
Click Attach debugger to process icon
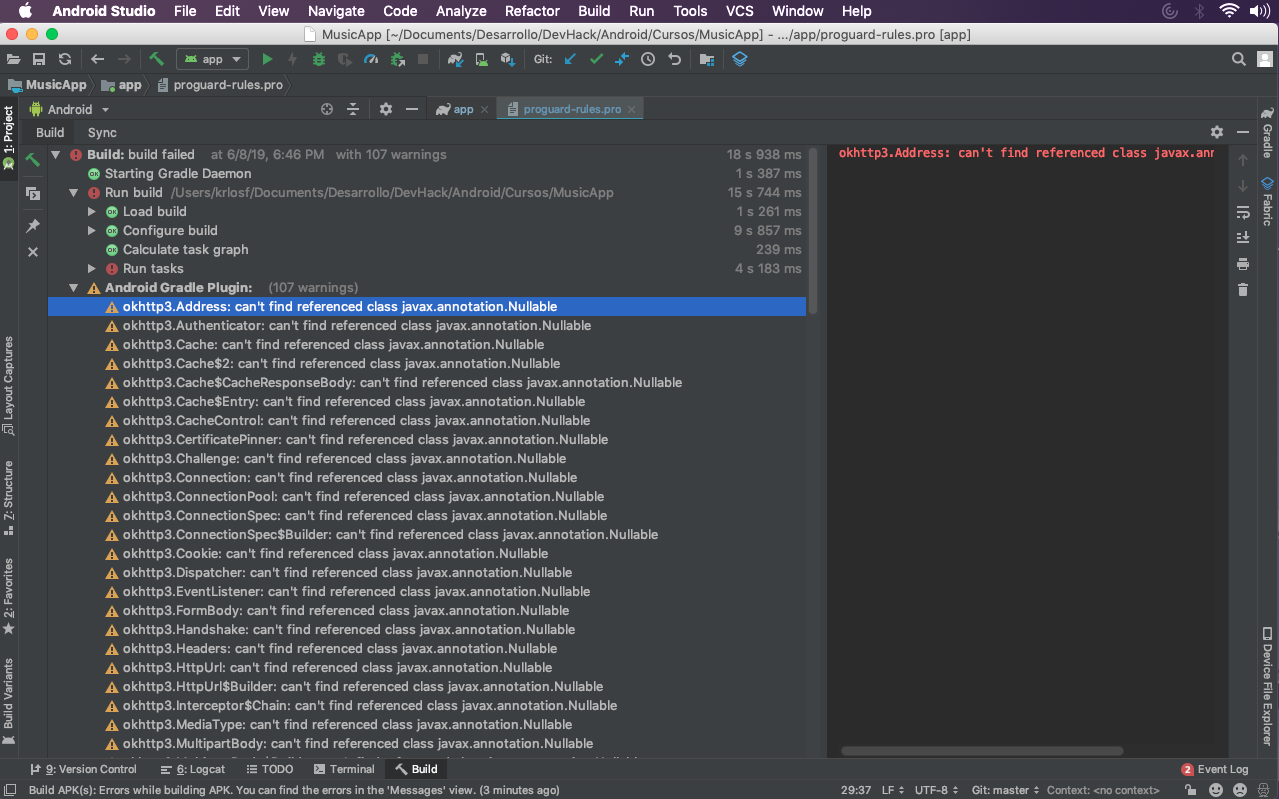(397, 60)
